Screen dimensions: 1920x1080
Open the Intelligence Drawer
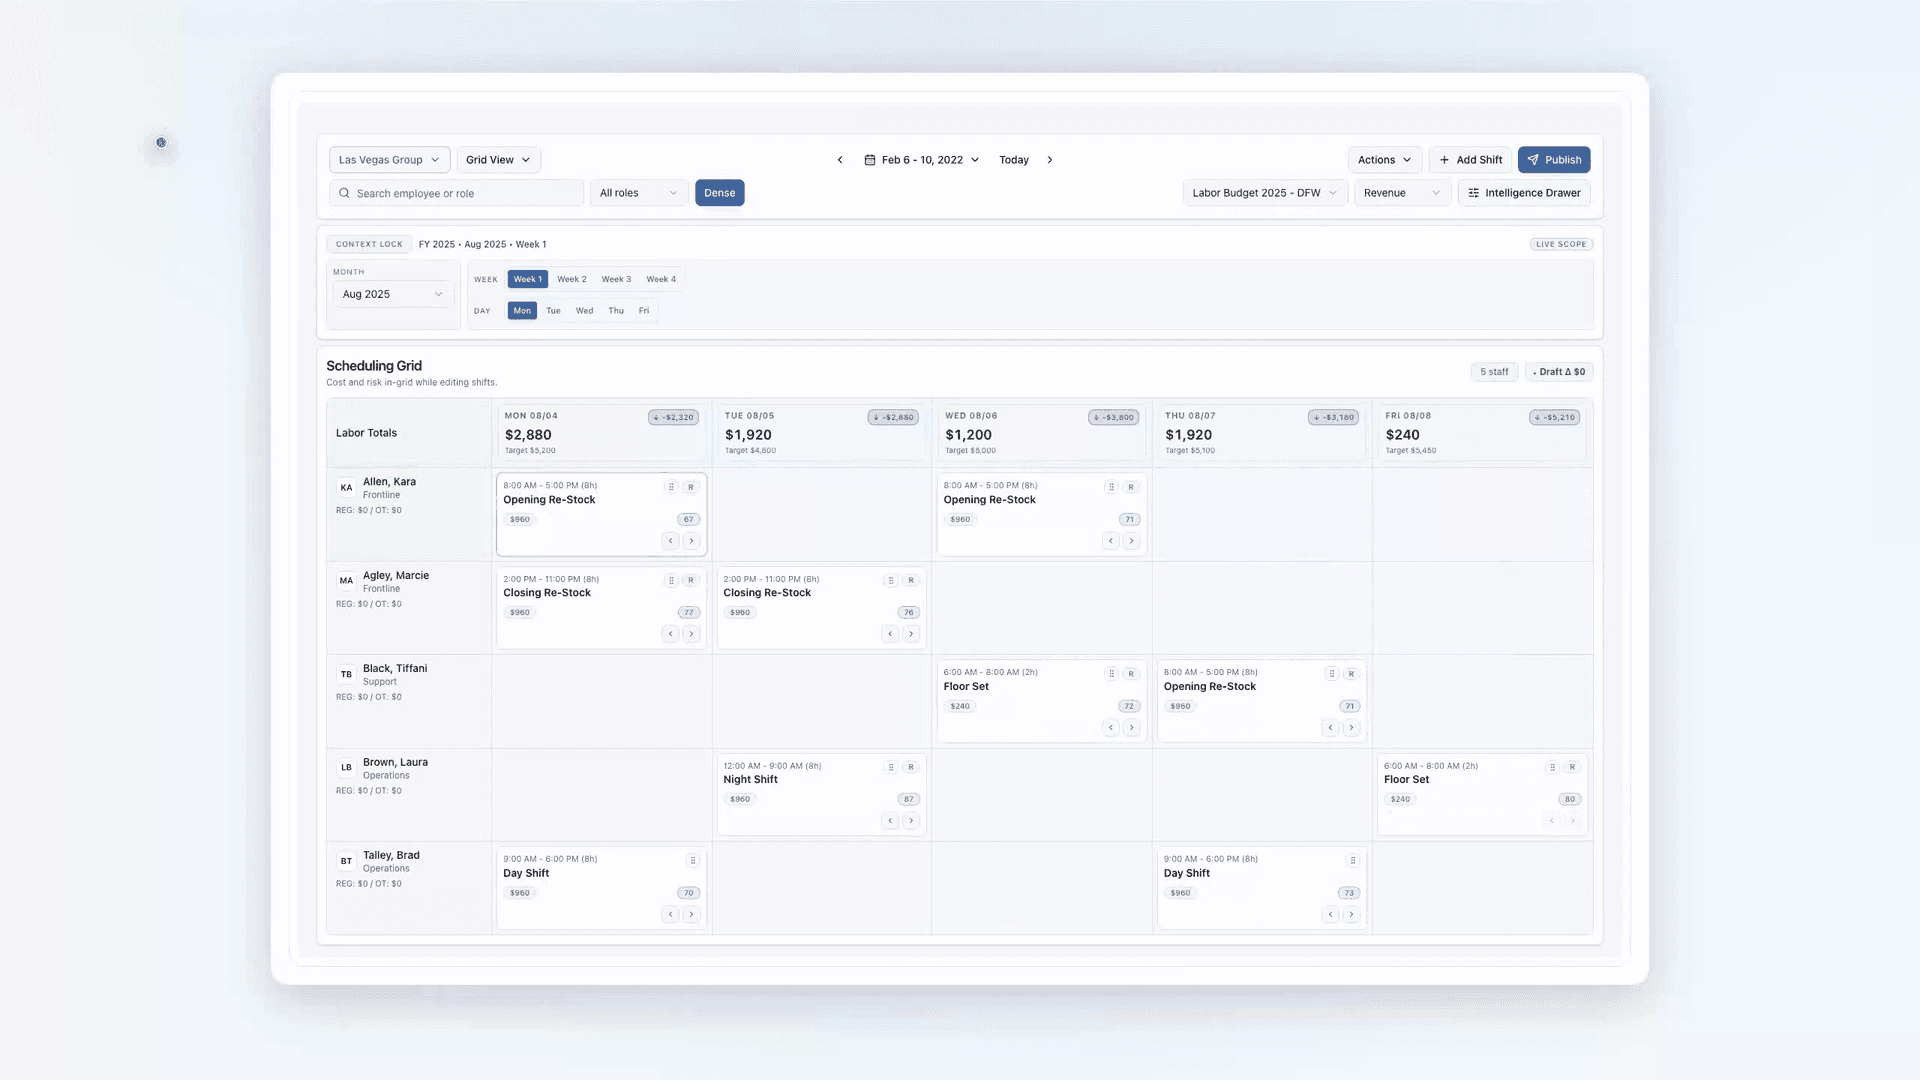tap(1523, 193)
